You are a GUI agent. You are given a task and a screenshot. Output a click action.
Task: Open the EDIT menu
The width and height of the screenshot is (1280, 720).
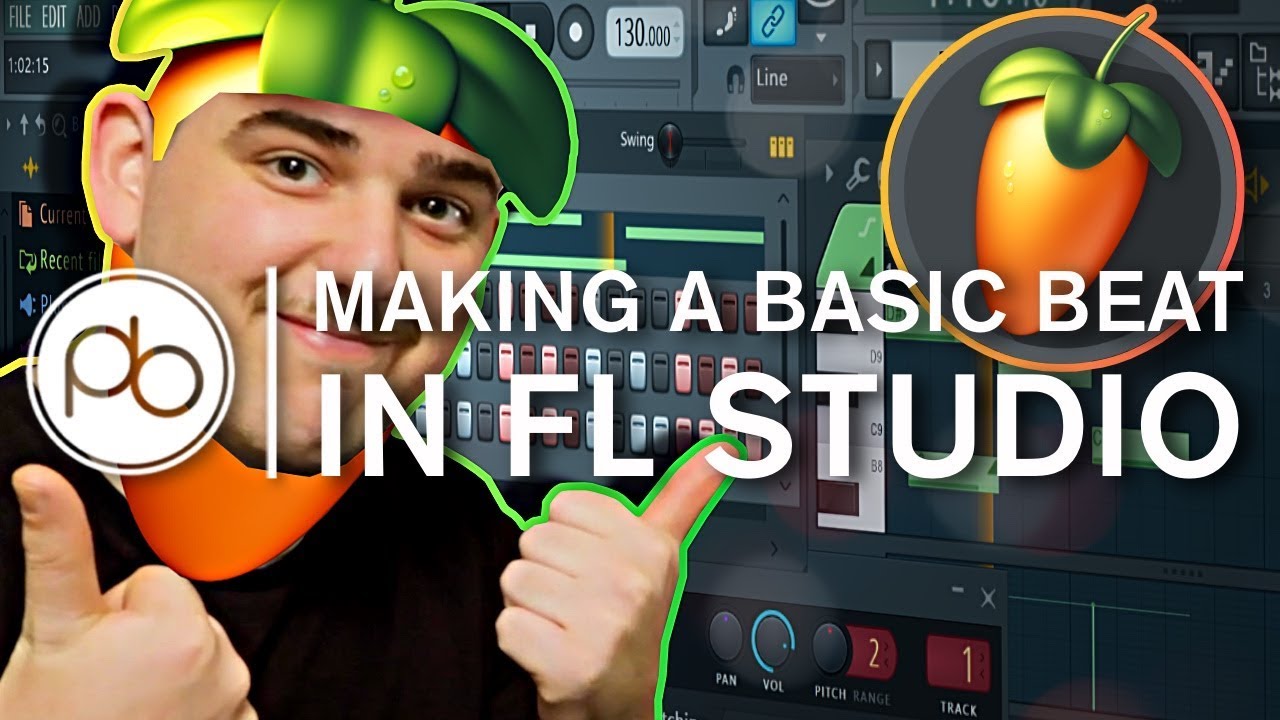(54, 17)
